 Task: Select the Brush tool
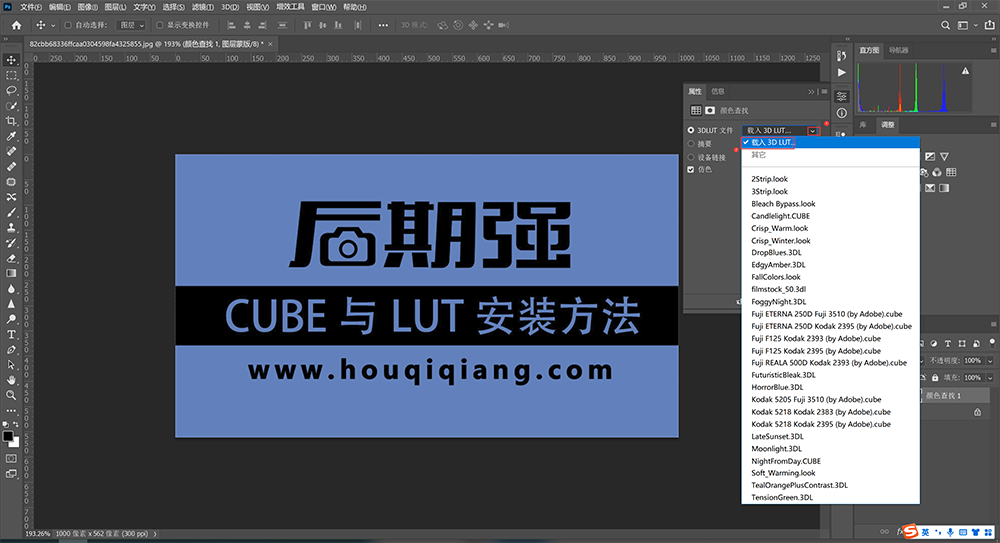tap(11, 212)
